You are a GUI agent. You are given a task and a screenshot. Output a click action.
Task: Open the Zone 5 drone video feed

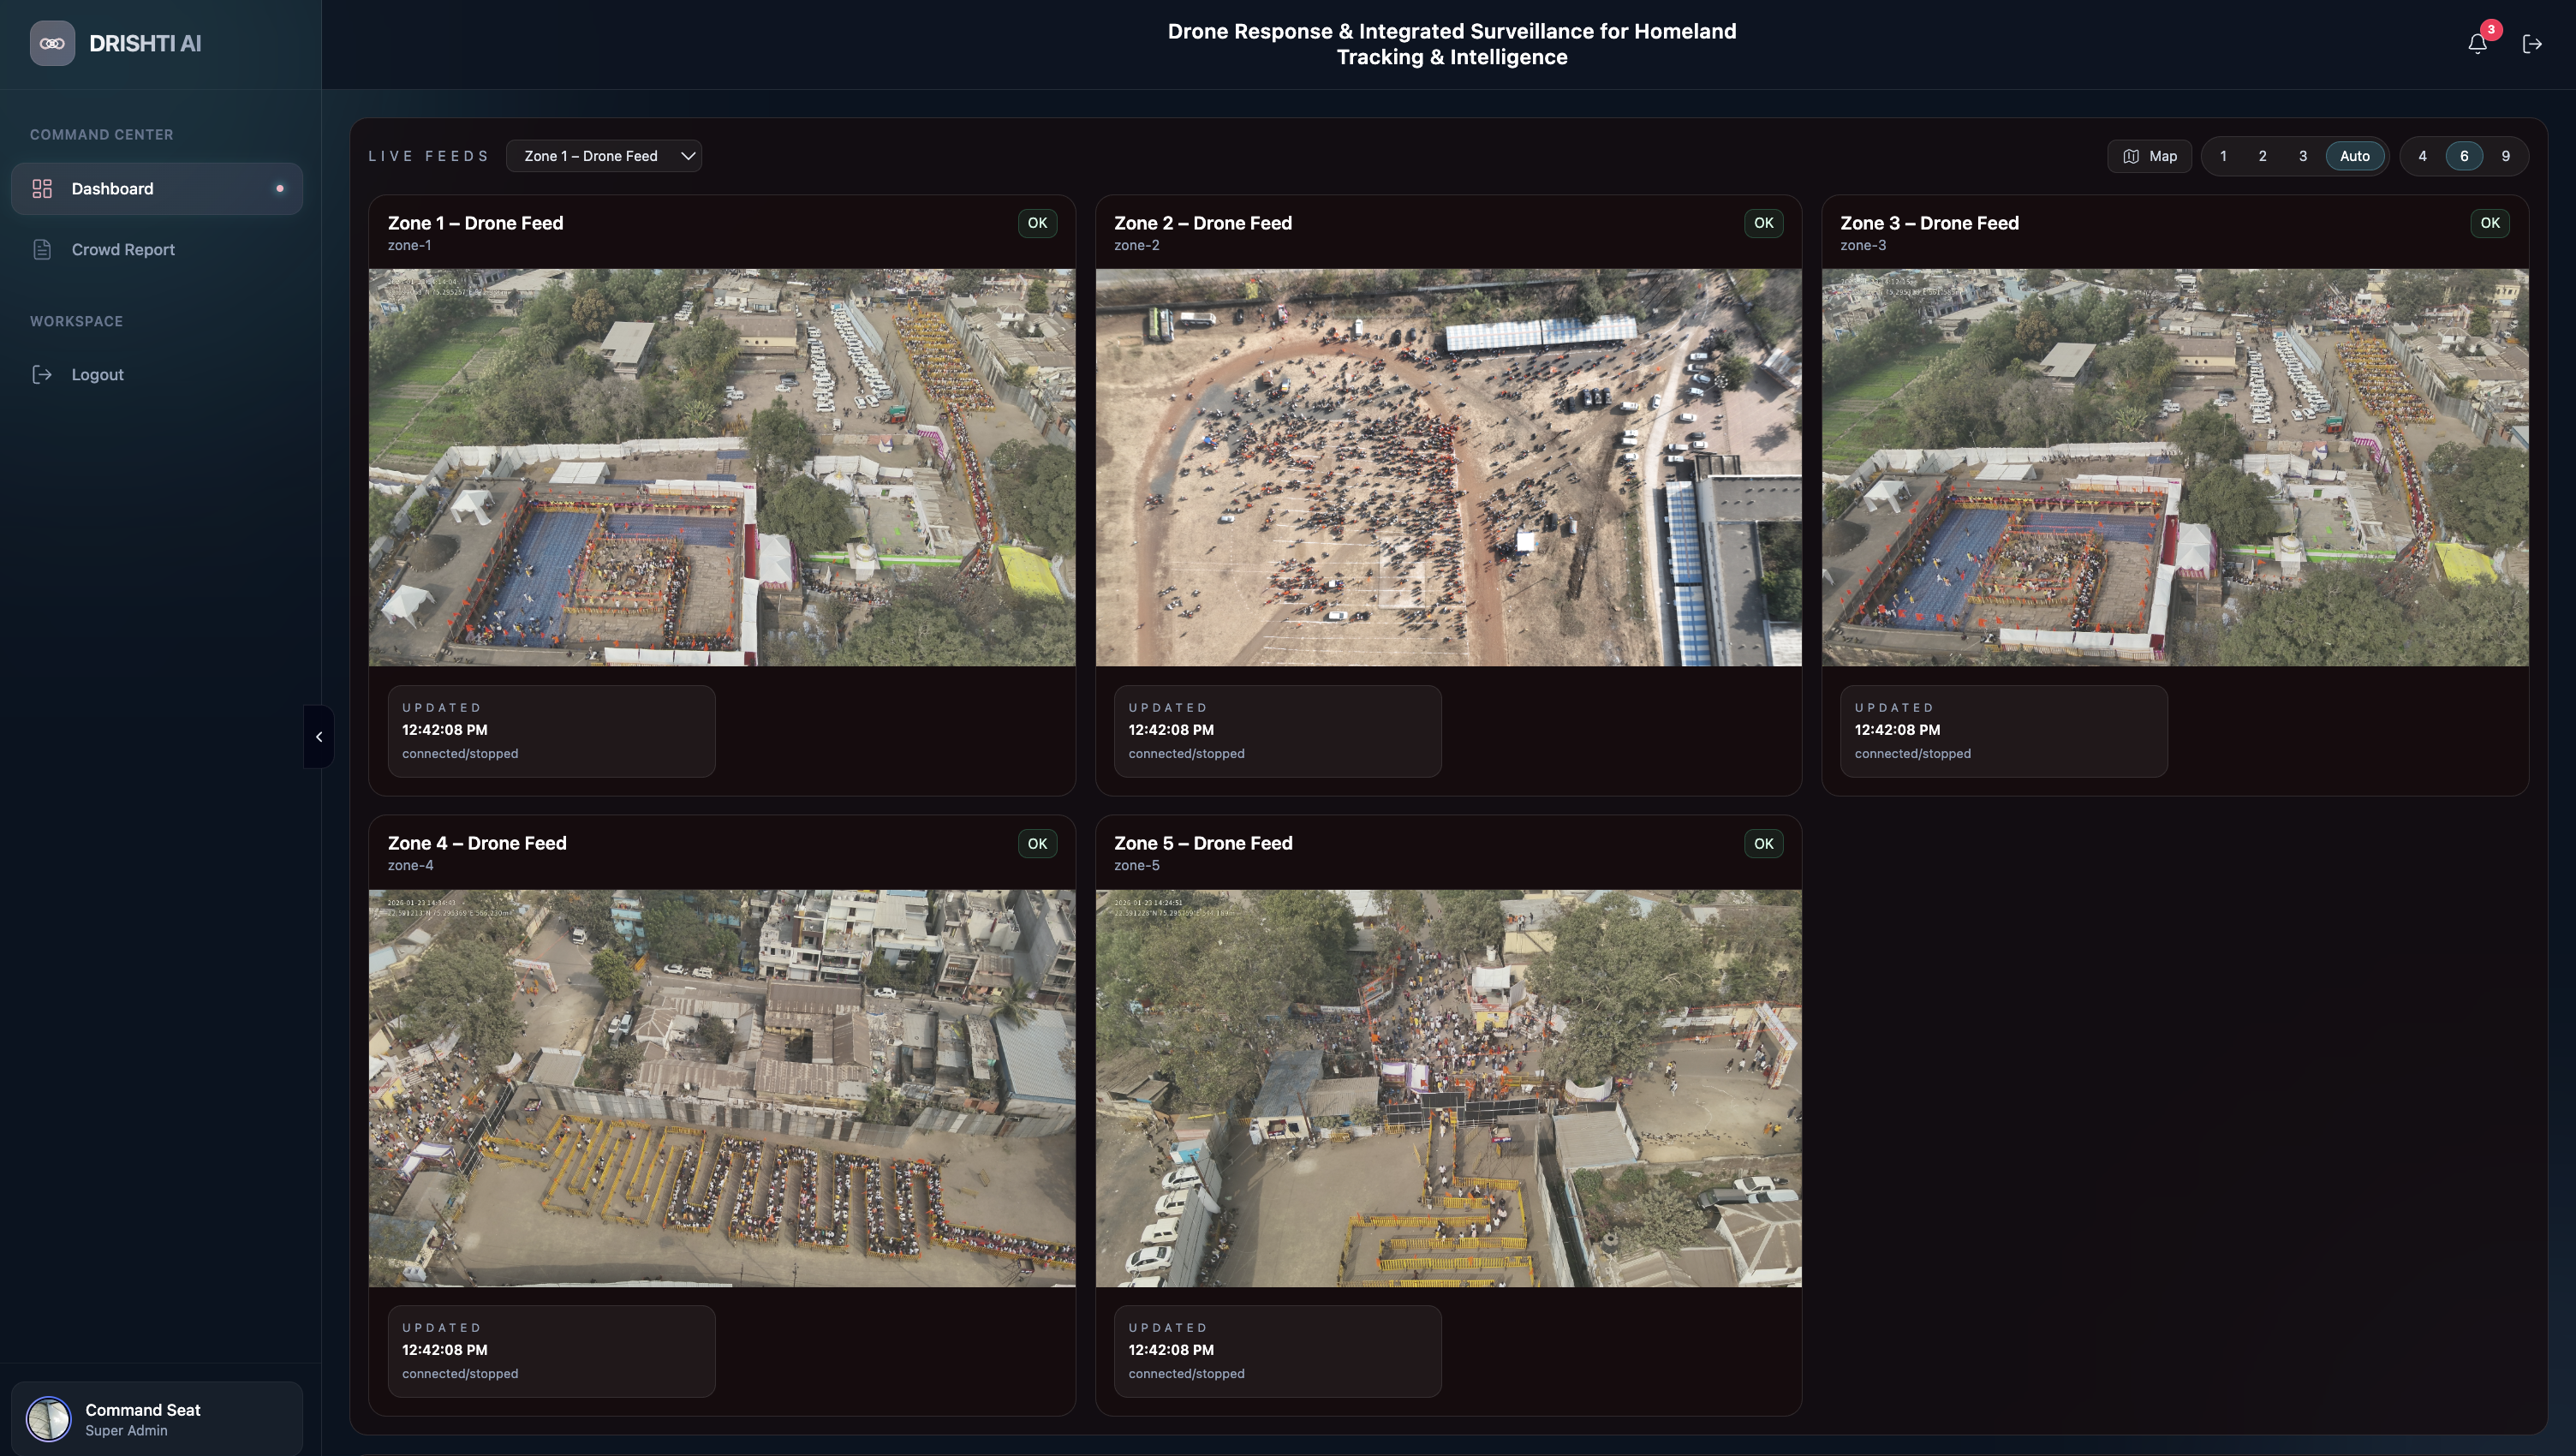(x=1448, y=1088)
